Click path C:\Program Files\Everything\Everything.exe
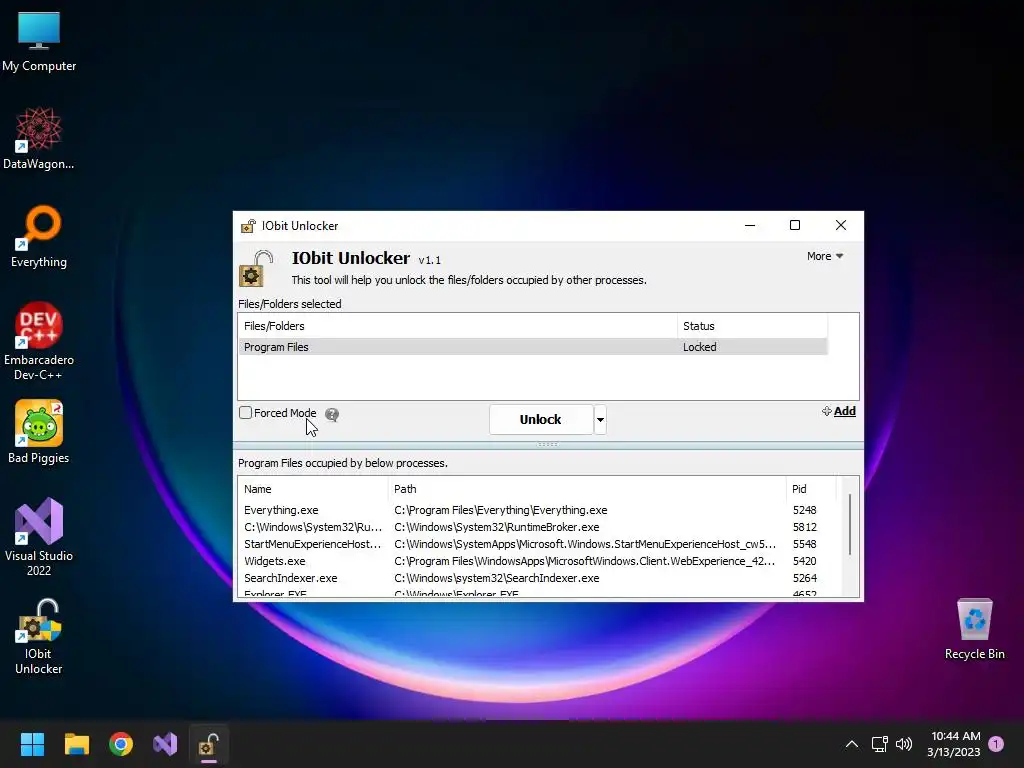 tap(500, 510)
